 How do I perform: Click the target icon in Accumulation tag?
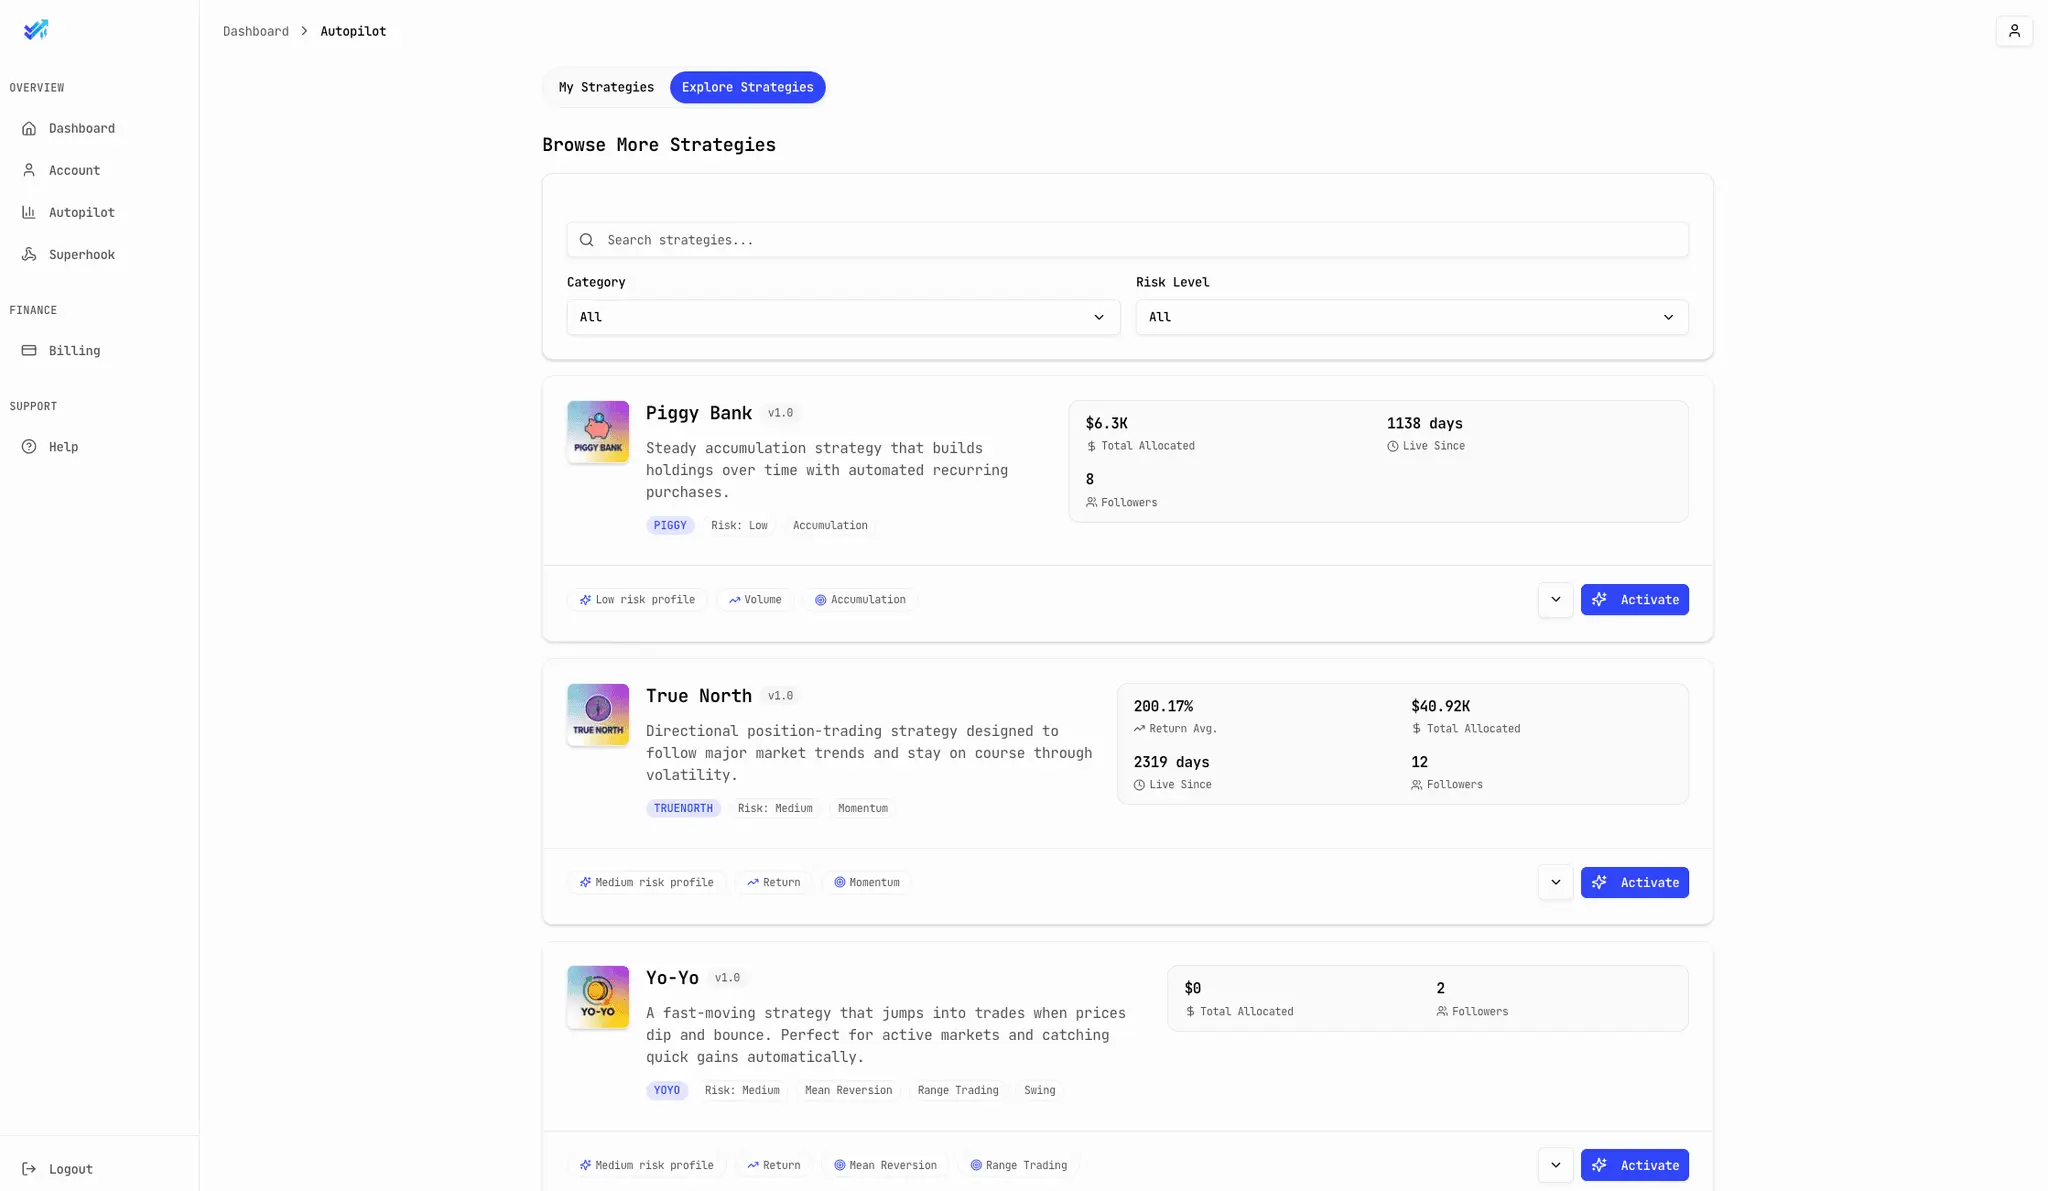(820, 600)
